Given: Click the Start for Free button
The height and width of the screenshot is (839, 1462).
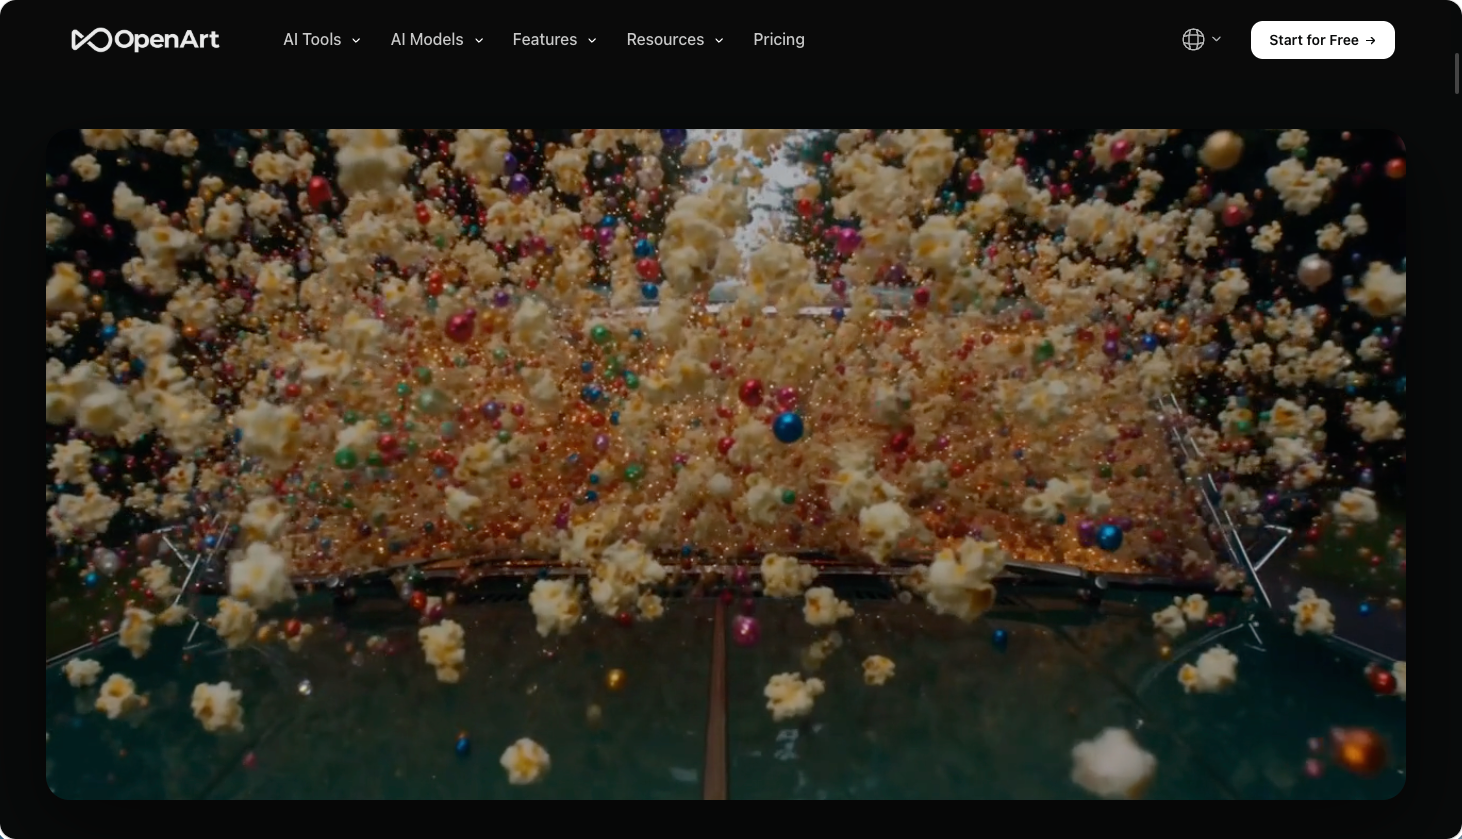Looking at the screenshot, I should pos(1323,40).
